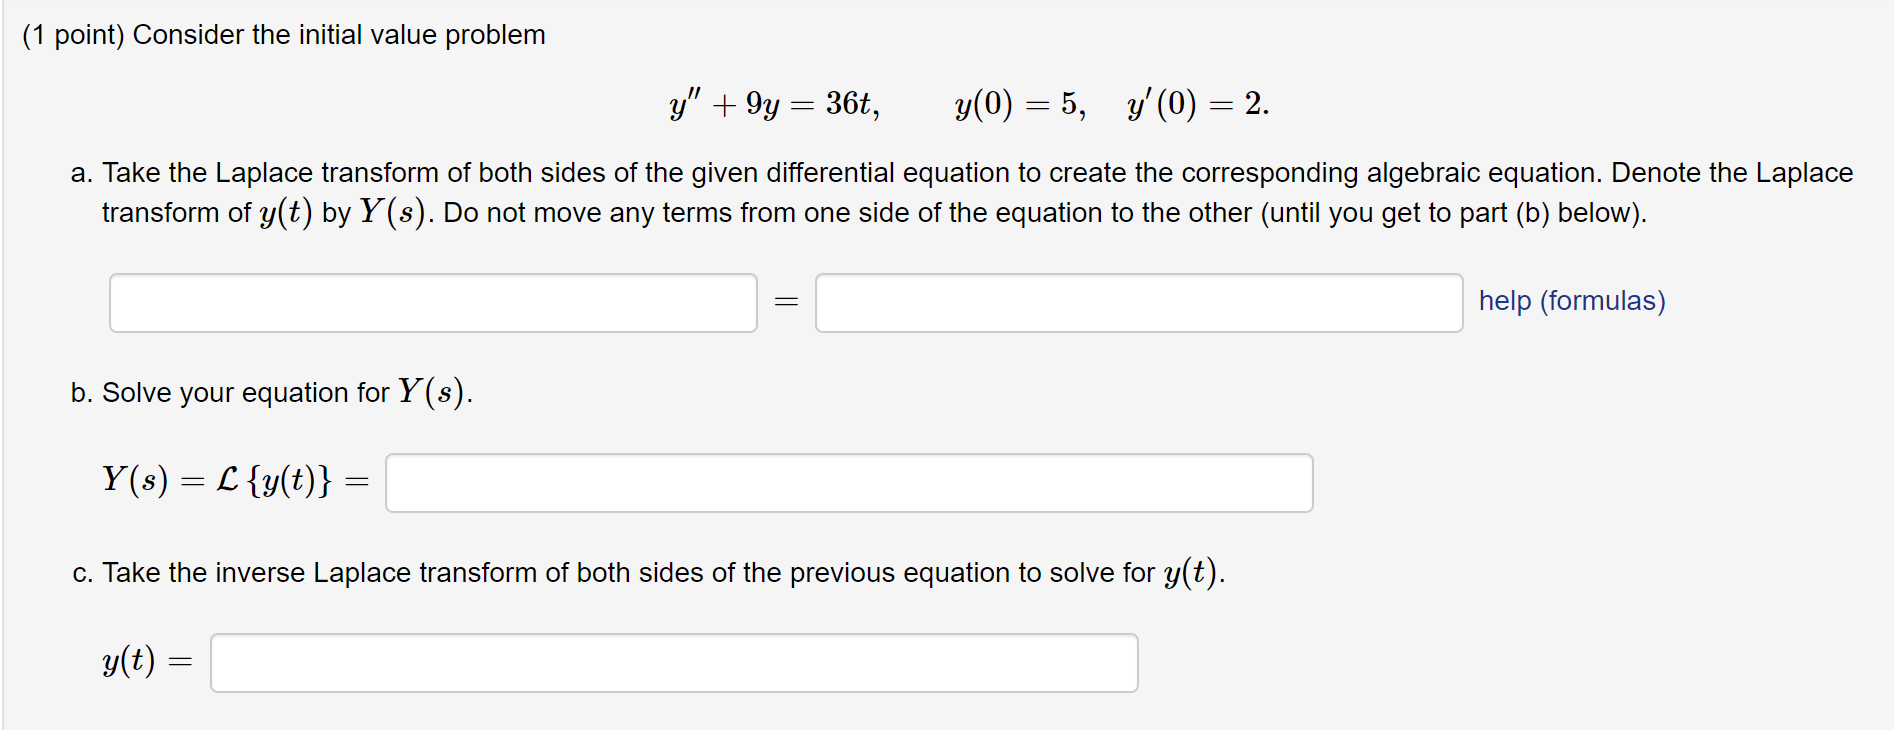Click the initial condition y'(0) = 2 text
The height and width of the screenshot is (730, 1894).
click(x=1195, y=100)
